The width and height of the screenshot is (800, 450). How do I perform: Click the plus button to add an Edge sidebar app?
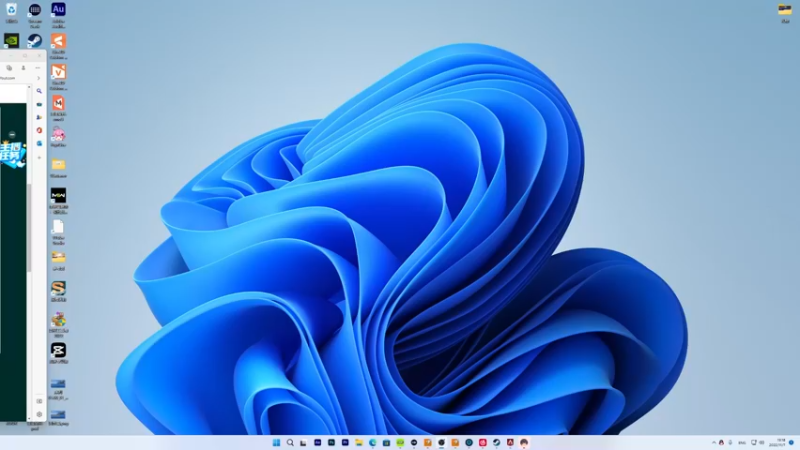(x=39, y=158)
